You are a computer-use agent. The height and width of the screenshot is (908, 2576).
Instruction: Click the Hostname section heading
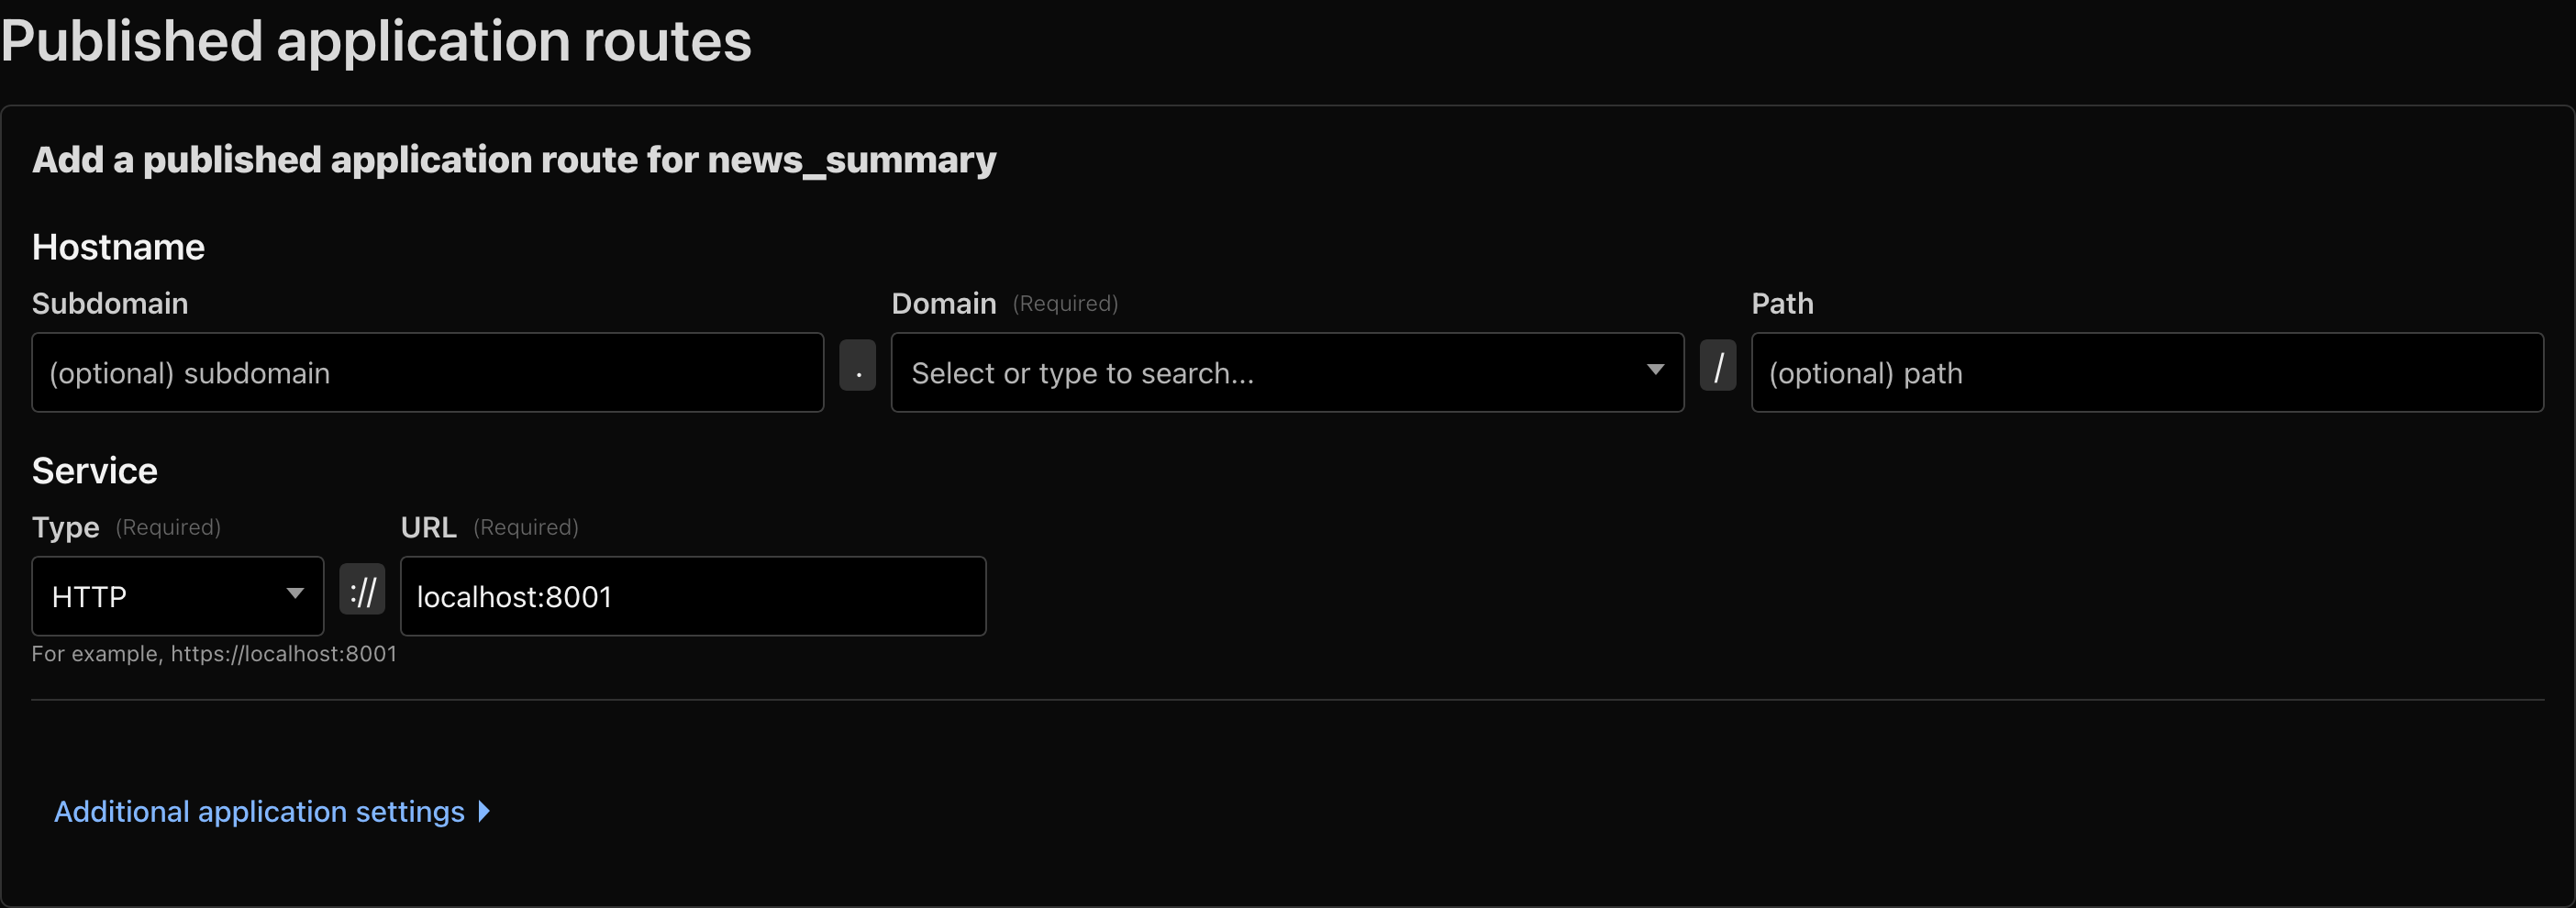tap(118, 247)
